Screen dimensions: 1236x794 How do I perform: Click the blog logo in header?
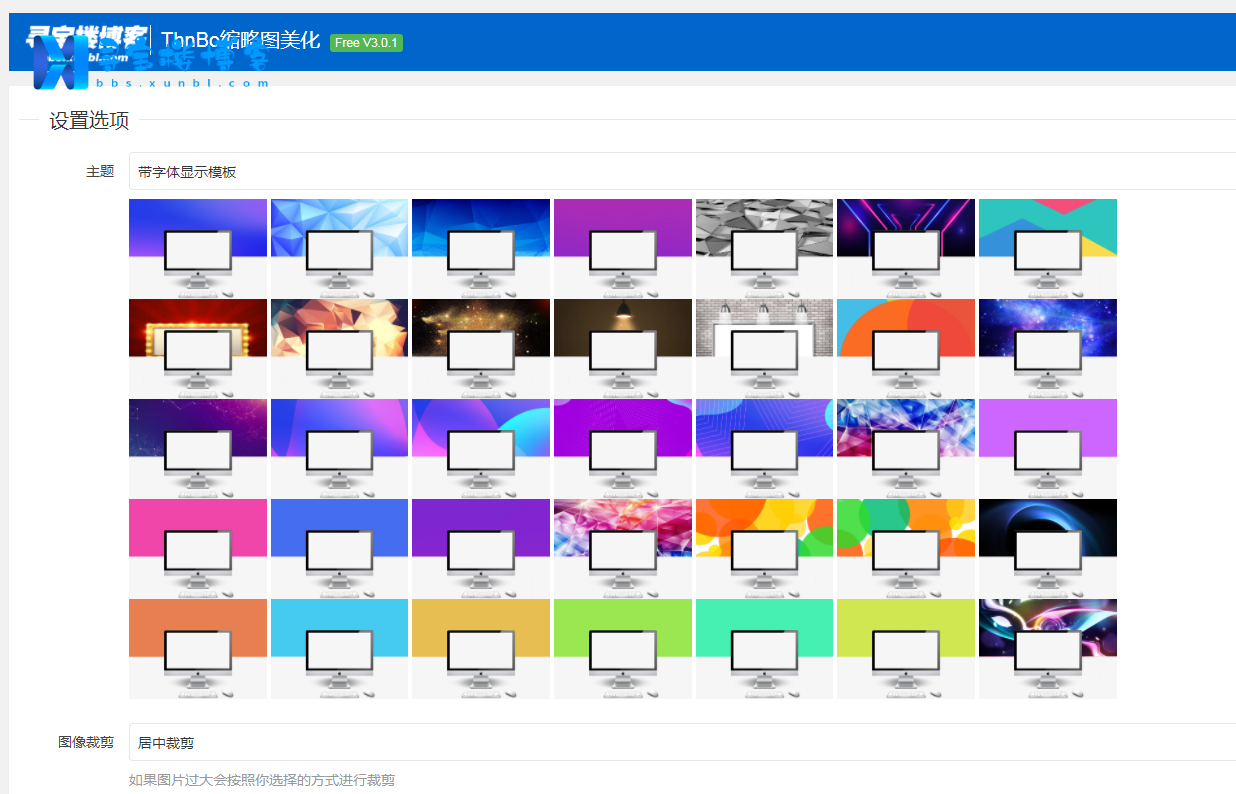click(x=88, y=45)
